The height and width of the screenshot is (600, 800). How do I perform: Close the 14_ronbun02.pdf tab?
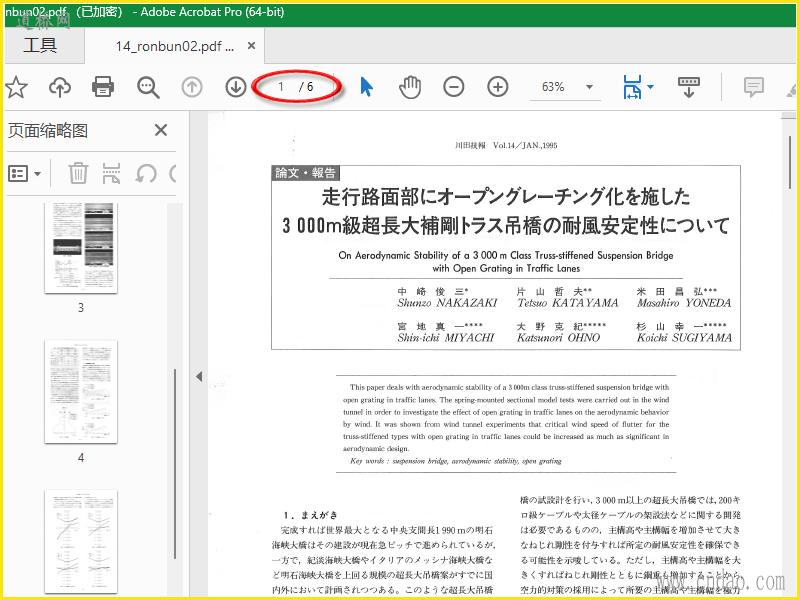click(x=252, y=46)
